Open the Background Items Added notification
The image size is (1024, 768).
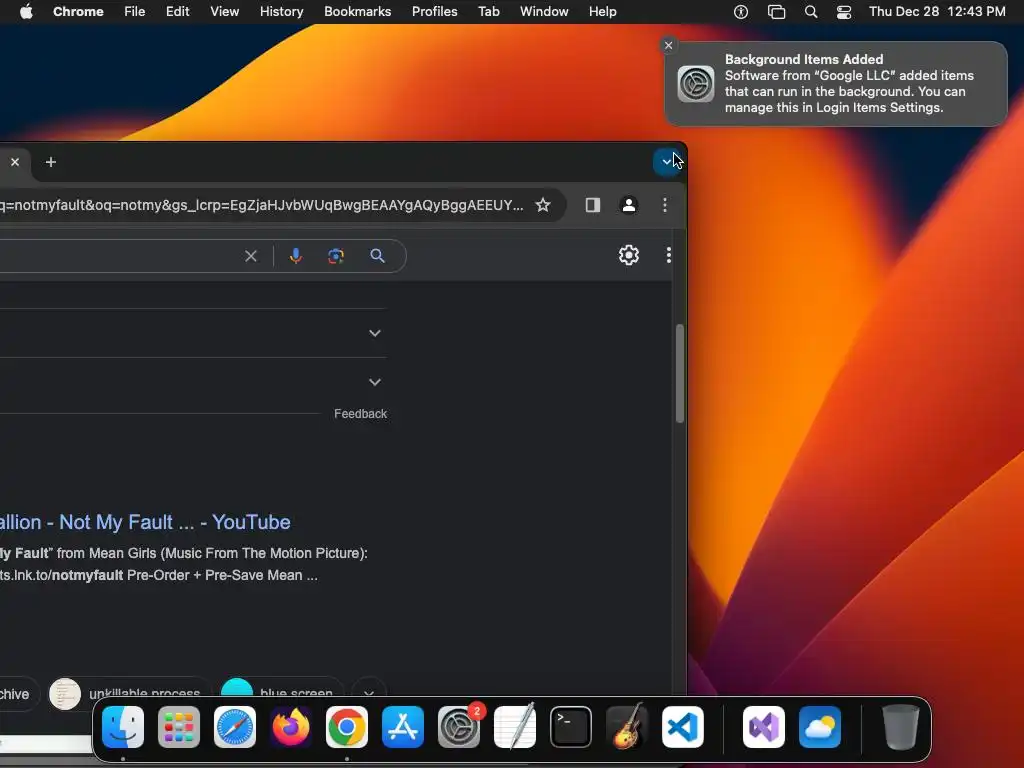(x=836, y=84)
